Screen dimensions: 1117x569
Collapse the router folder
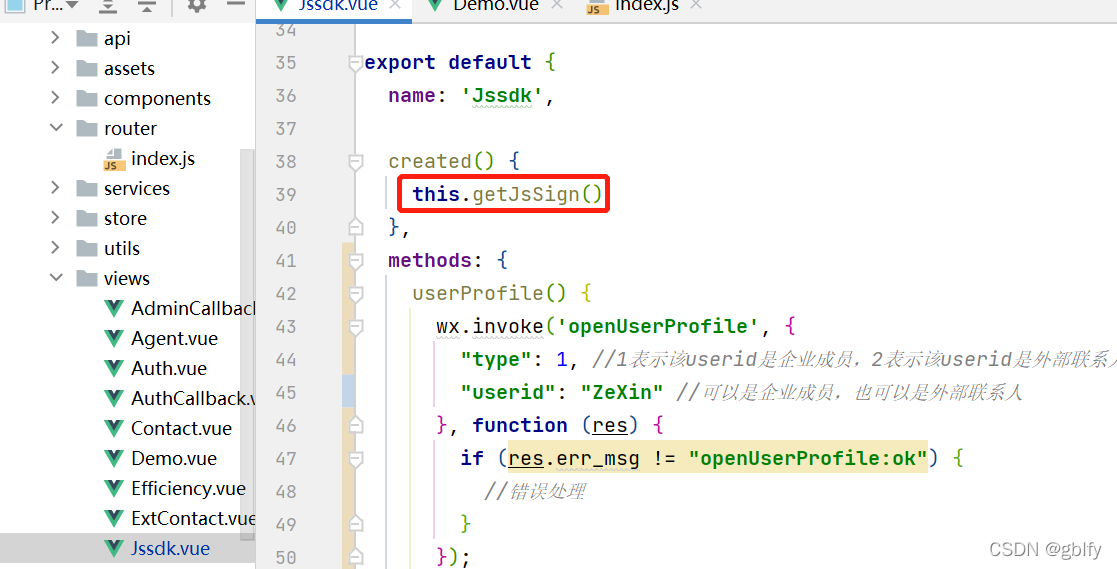coord(56,127)
